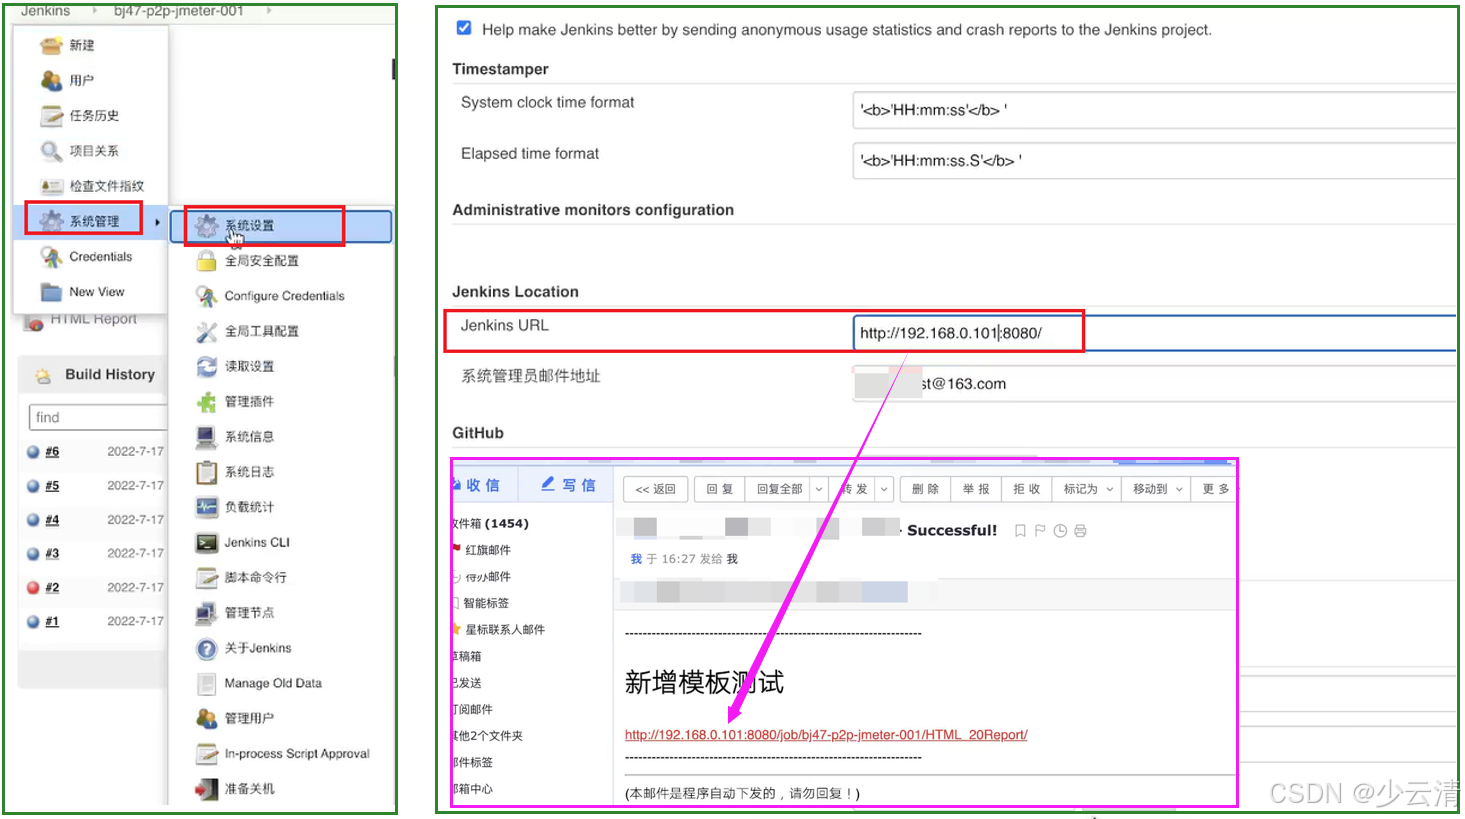Open the 转发 dropdown arrow
Screen dimensions: 1465x819
(884, 489)
